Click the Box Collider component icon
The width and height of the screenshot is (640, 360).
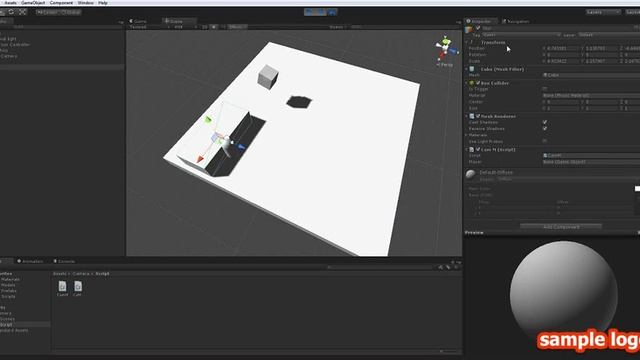[472, 83]
